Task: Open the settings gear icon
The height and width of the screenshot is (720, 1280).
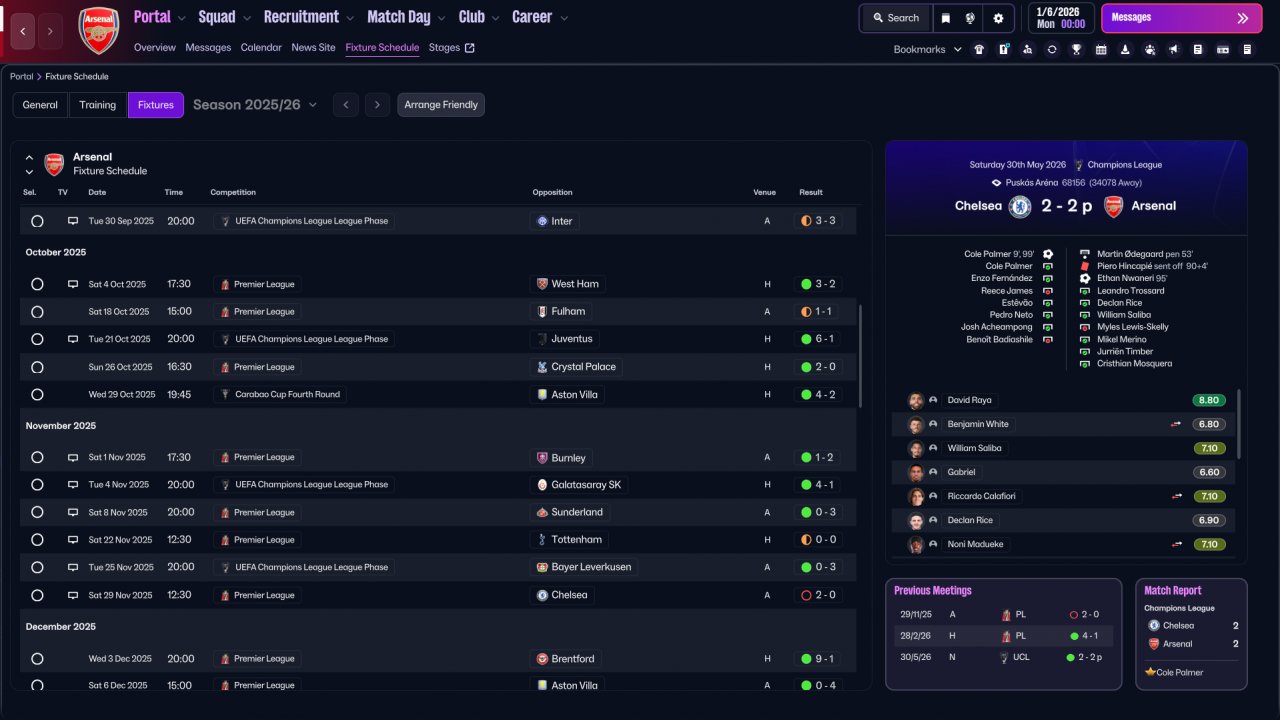Action: (x=998, y=18)
